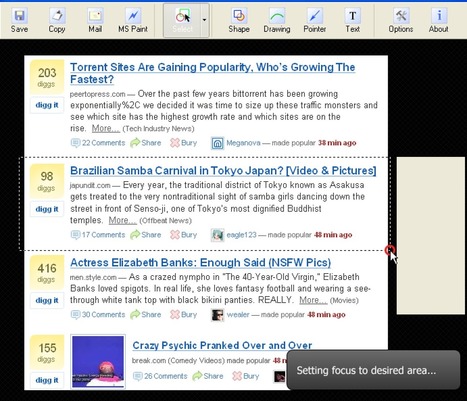Open eagle123 user profile link

[x=242, y=235]
